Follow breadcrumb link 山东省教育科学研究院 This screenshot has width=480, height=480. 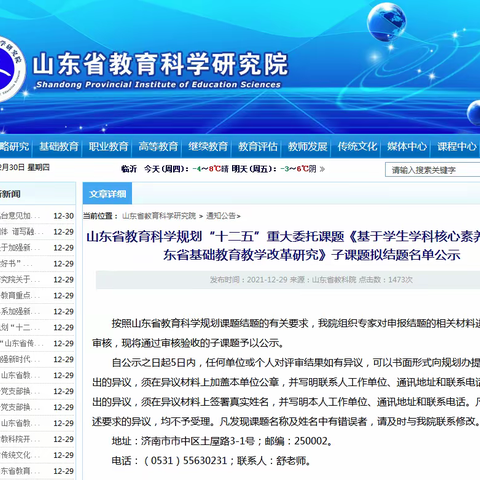pyautogui.click(x=159, y=216)
